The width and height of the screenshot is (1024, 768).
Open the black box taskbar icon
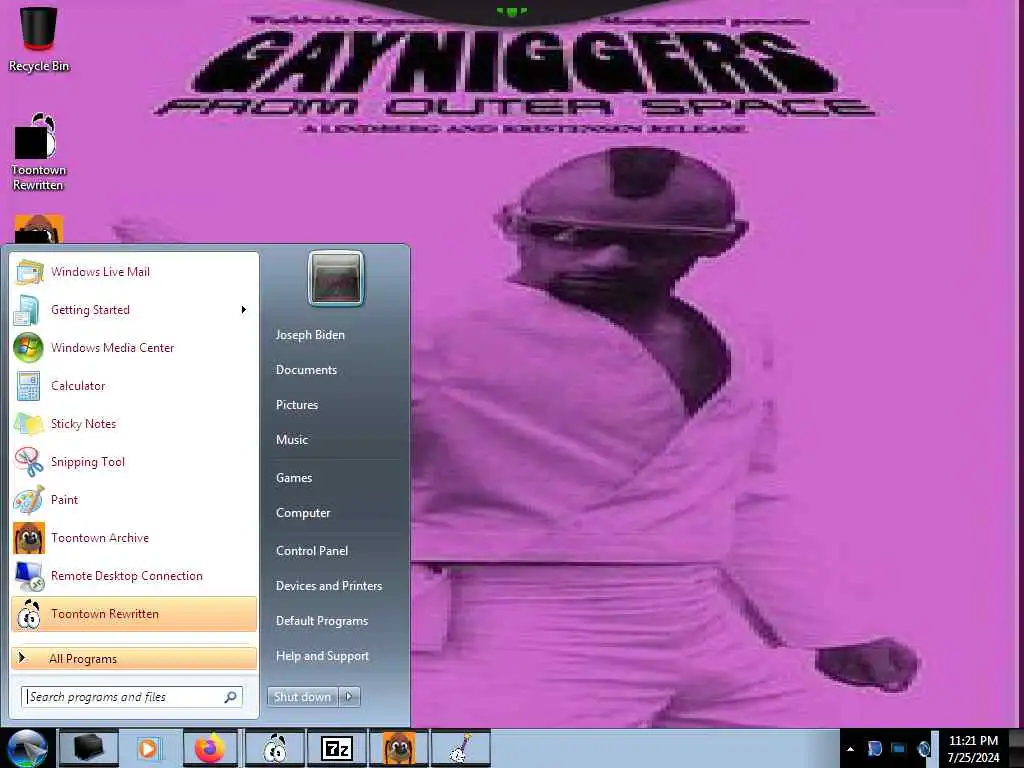pos(89,748)
